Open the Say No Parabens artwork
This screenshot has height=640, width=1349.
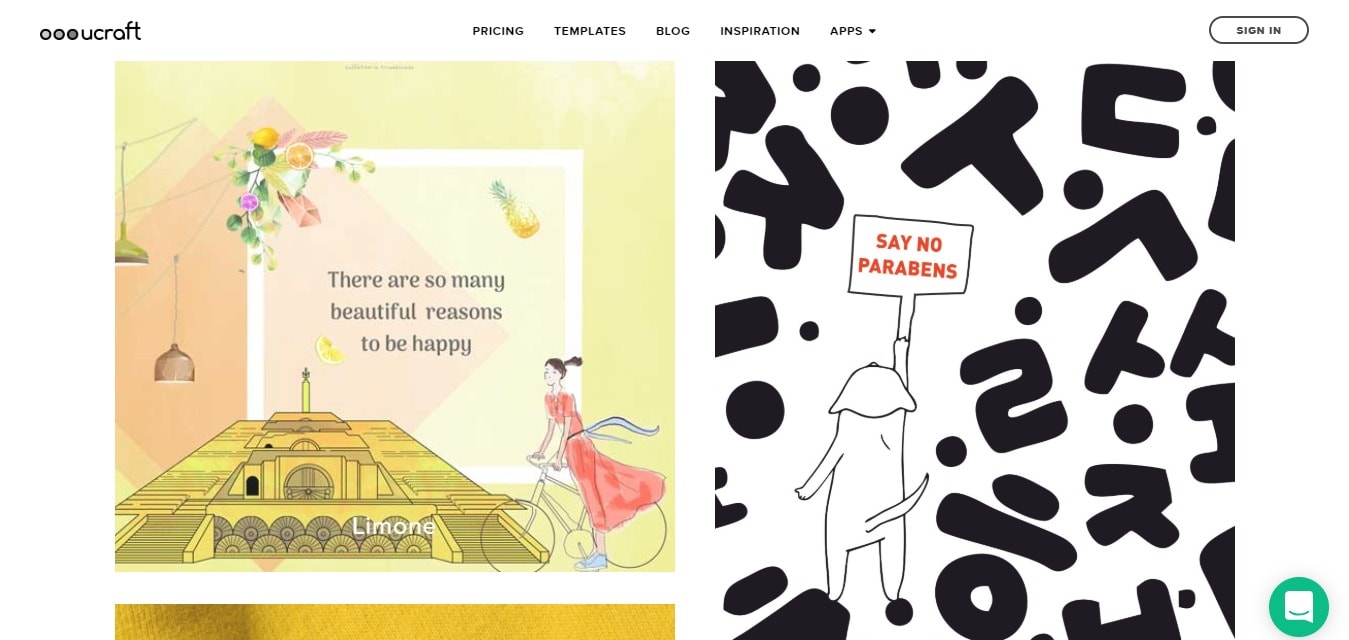point(975,350)
